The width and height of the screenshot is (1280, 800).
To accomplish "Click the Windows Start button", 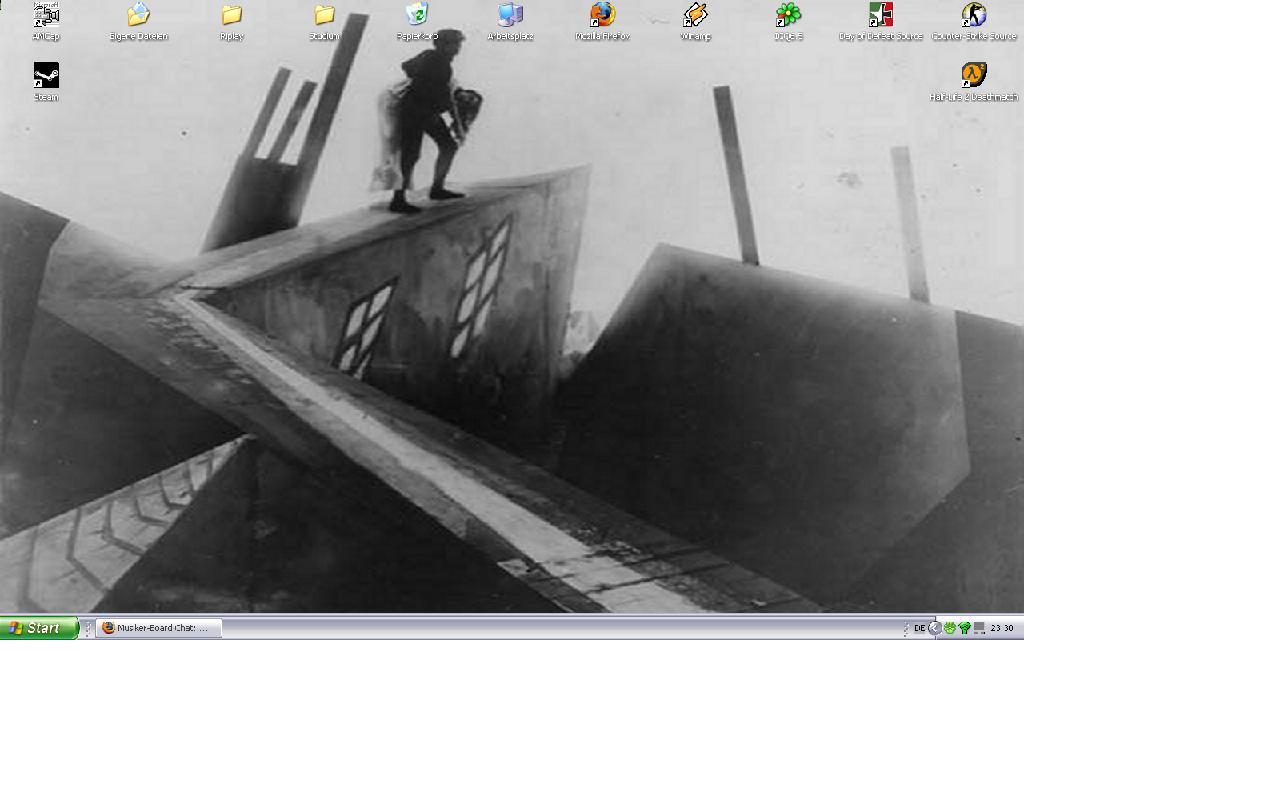I will pos(39,628).
